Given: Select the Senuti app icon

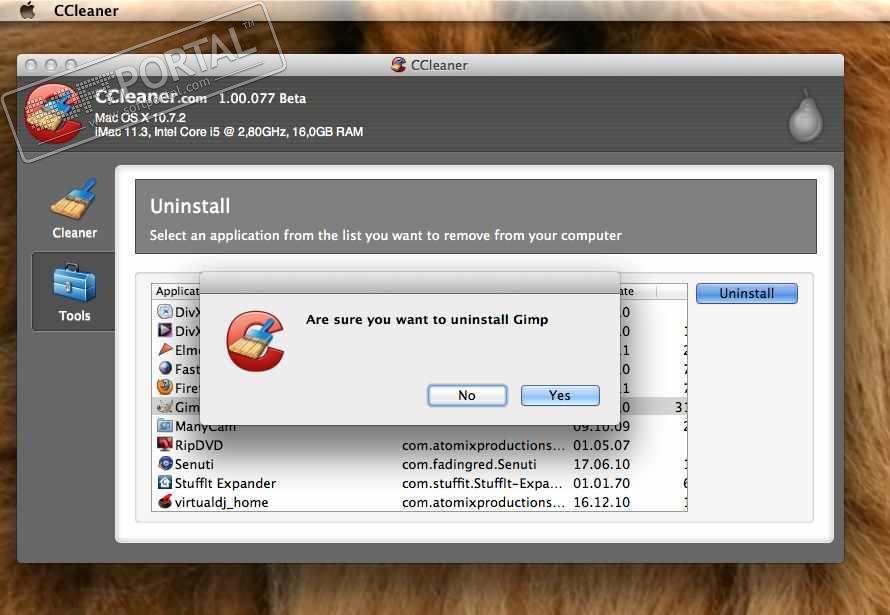Looking at the screenshot, I should 165,464.
